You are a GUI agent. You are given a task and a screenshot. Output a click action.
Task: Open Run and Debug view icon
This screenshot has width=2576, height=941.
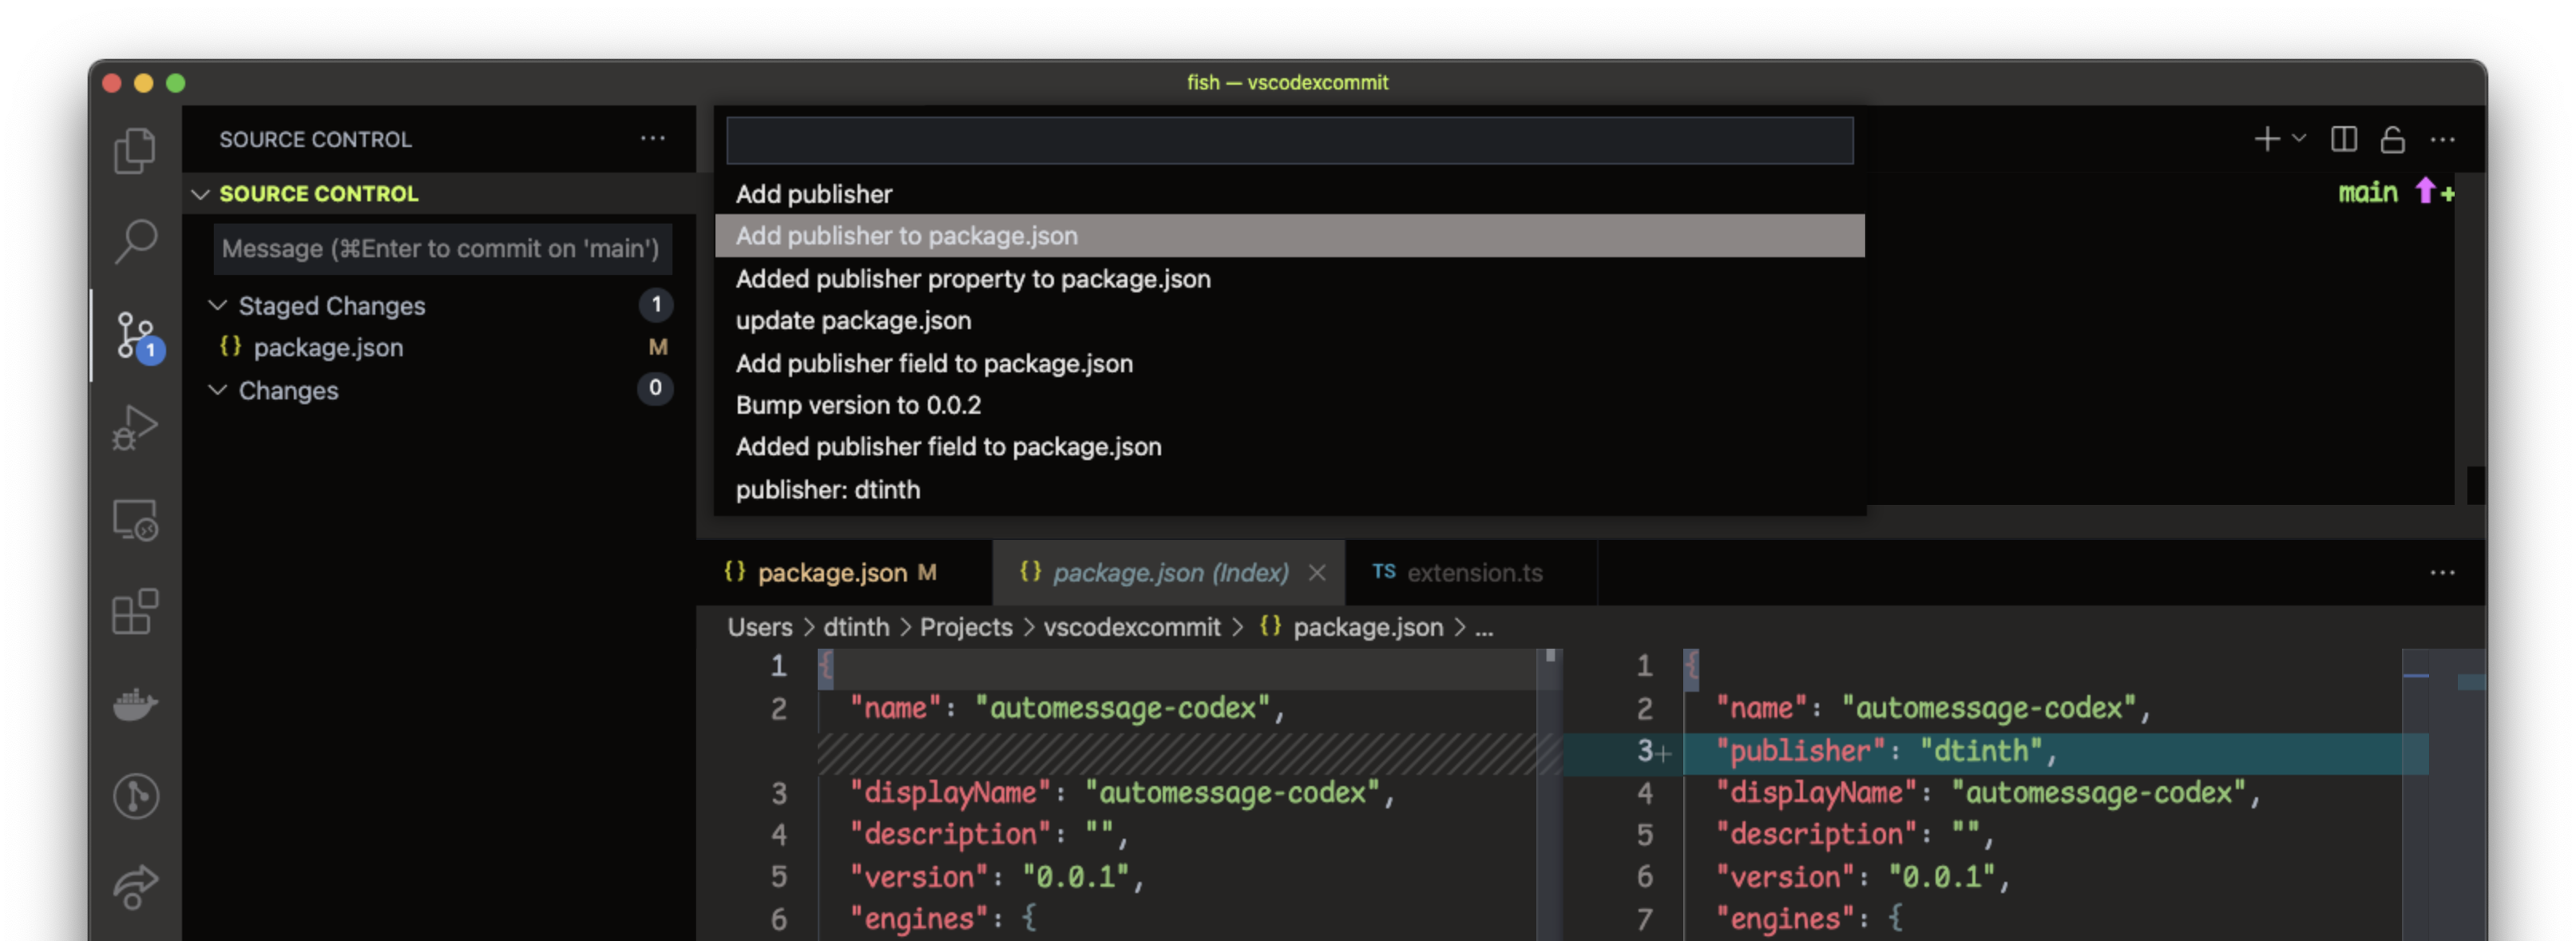click(x=135, y=427)
